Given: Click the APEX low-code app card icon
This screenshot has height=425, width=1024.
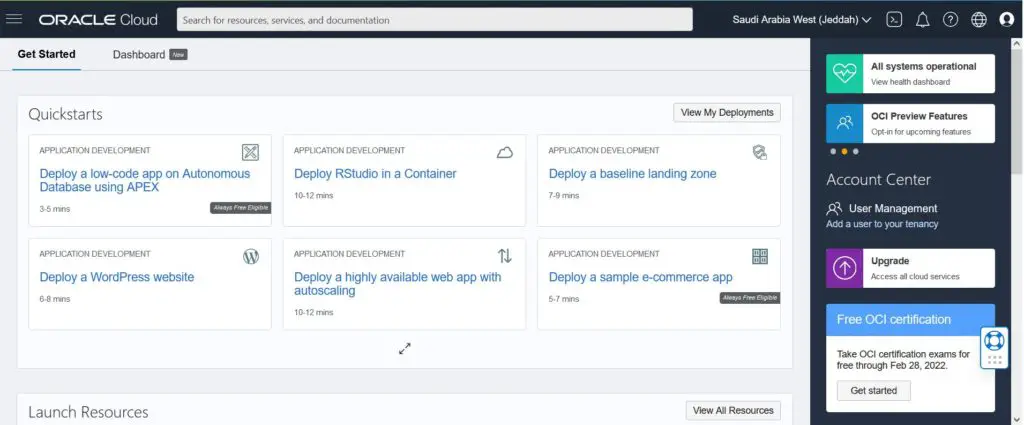Looking at the screenshot, I should [x=250, y=153].
